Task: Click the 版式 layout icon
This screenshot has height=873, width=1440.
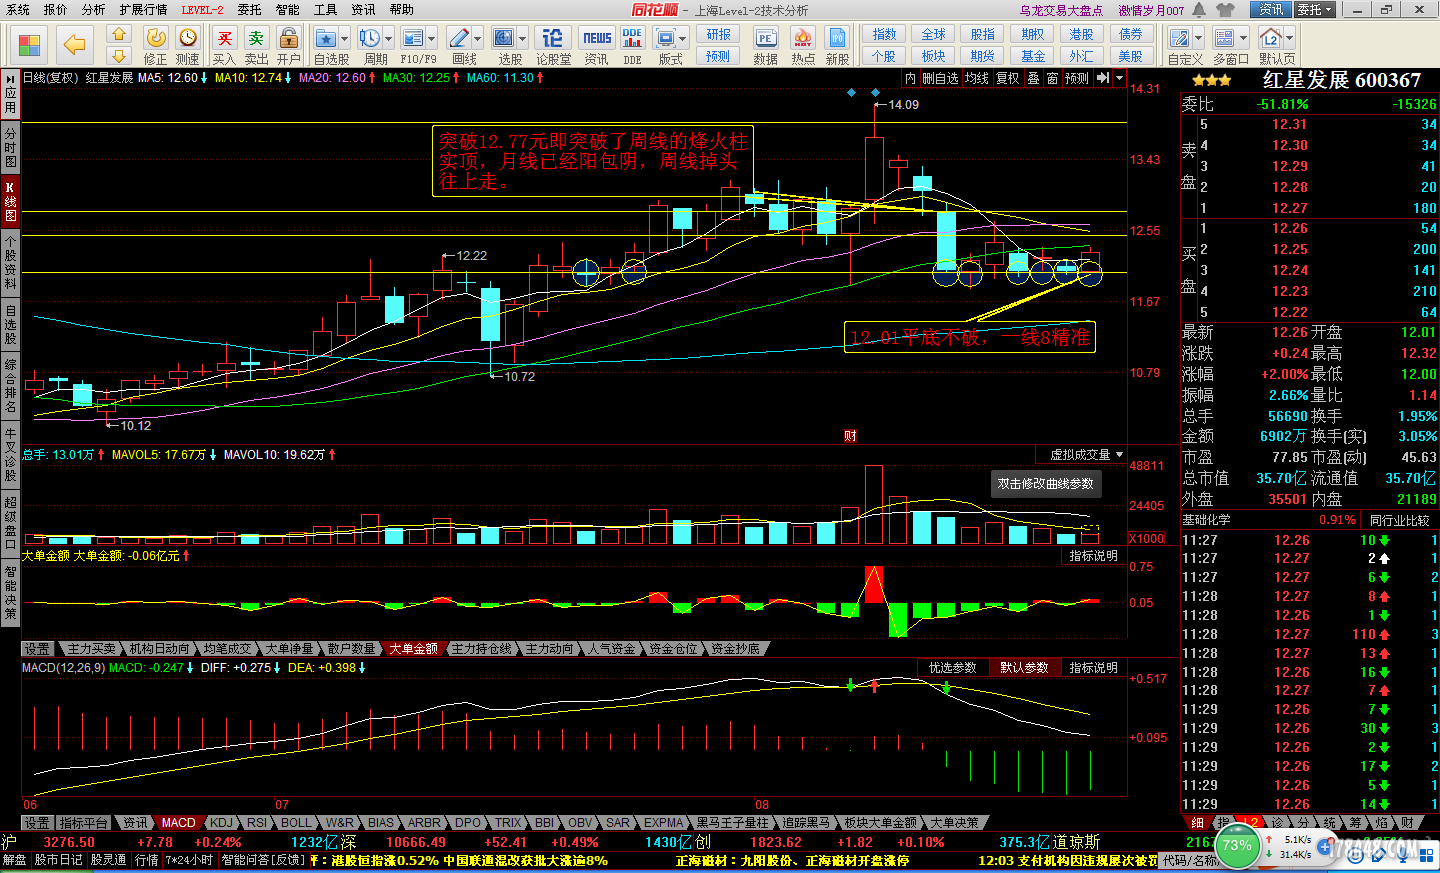Action: pyautogui.click(x=665, y=45)
